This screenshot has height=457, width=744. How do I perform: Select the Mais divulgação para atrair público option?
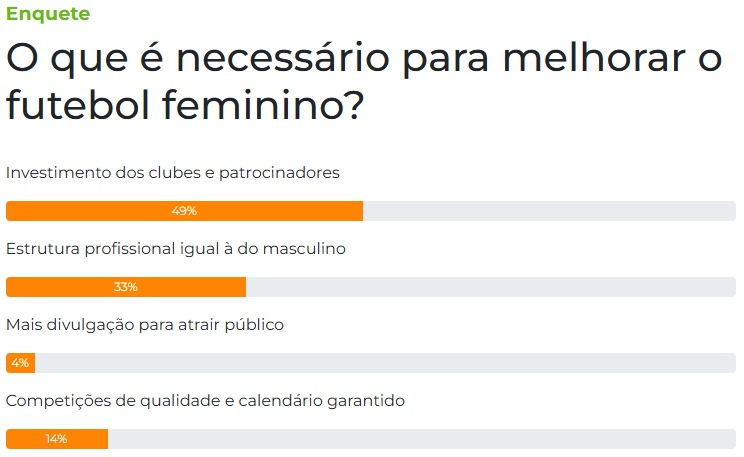(x=145, y=325)
